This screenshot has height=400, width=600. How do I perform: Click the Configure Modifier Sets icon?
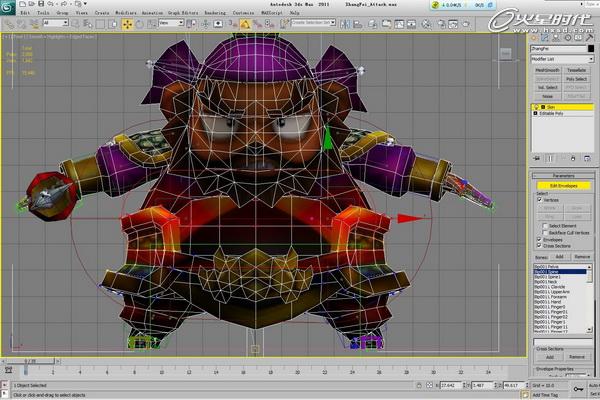587,158
